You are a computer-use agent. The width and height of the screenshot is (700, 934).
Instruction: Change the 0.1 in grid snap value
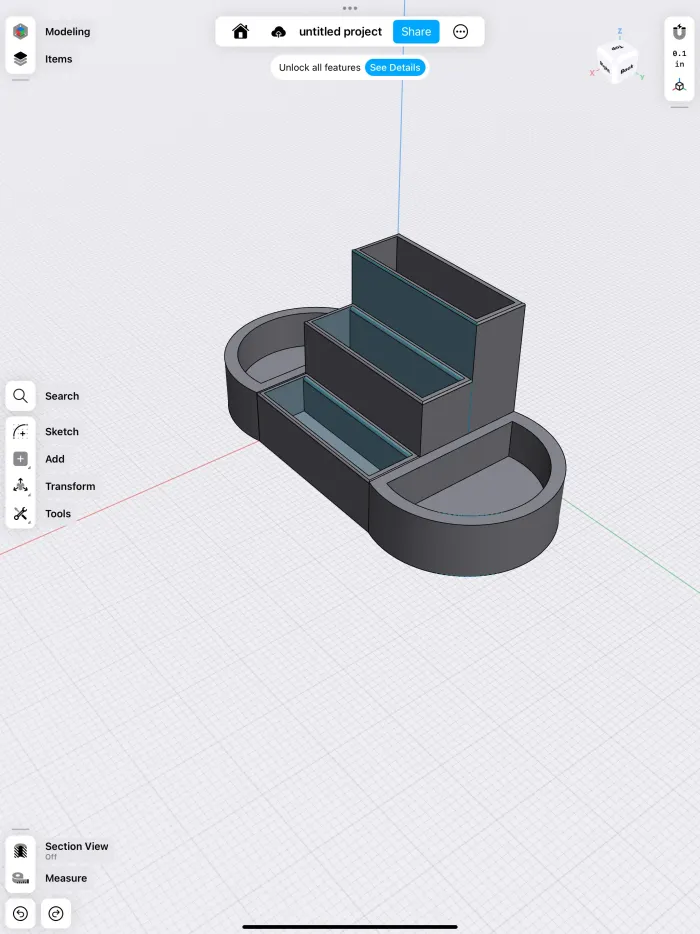(x=679, y=58)
